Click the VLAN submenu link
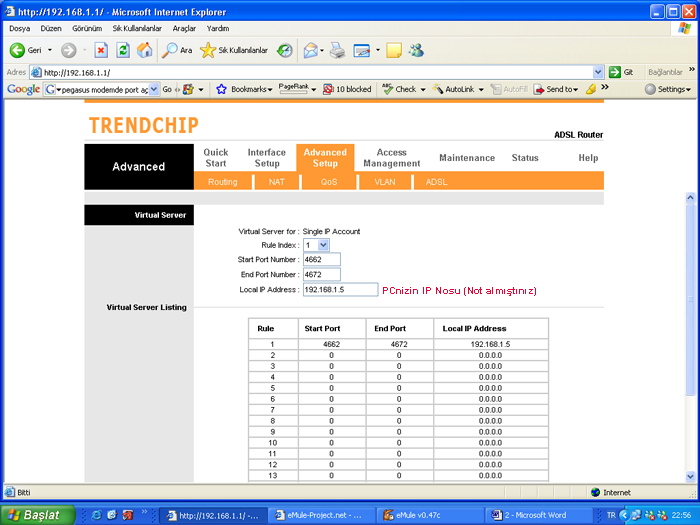700x525 pixels. coord(385,182)
